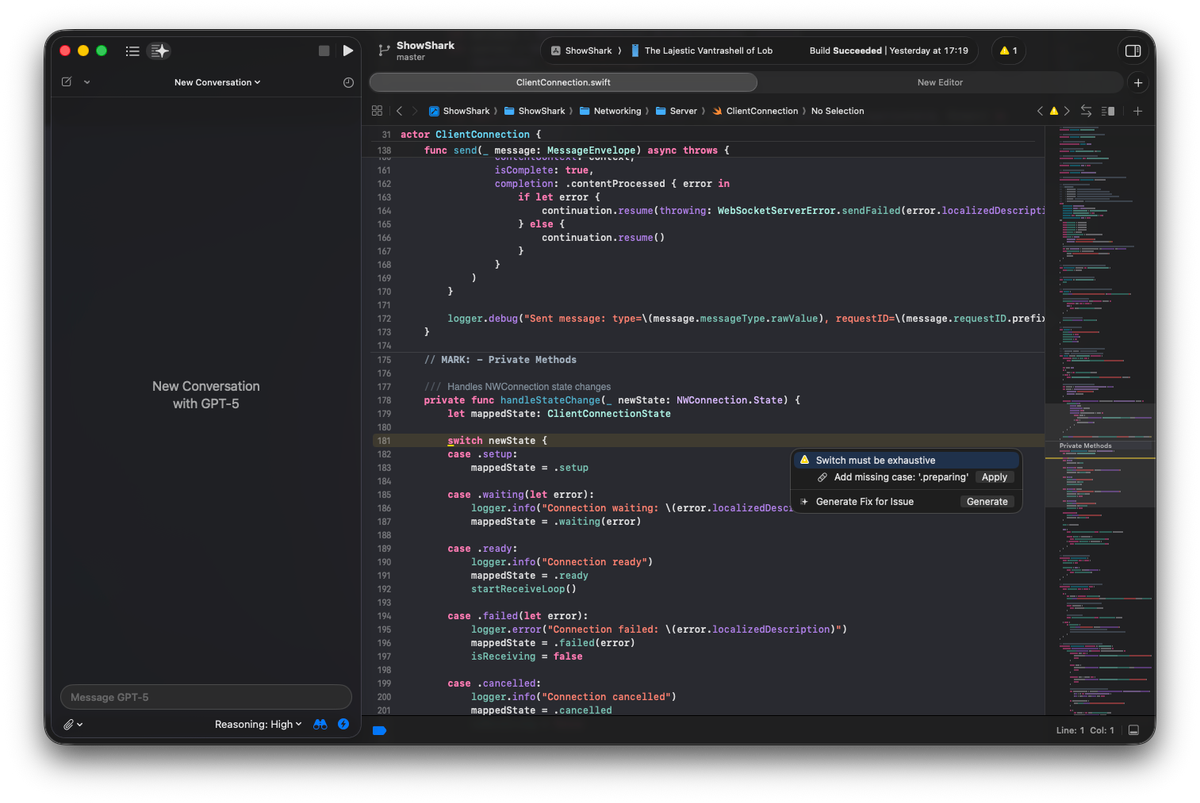Click the binoculars icon beside Reasoning

click(x=319, y=724)
